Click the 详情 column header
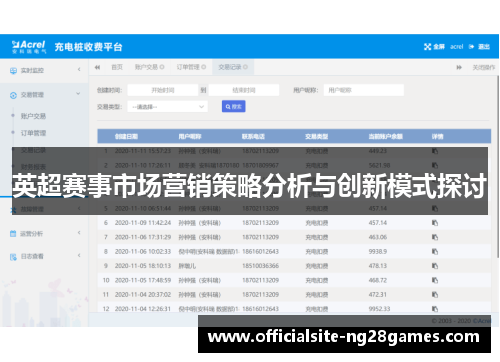This screenshot has height=362, width=500. click(438, 137)
